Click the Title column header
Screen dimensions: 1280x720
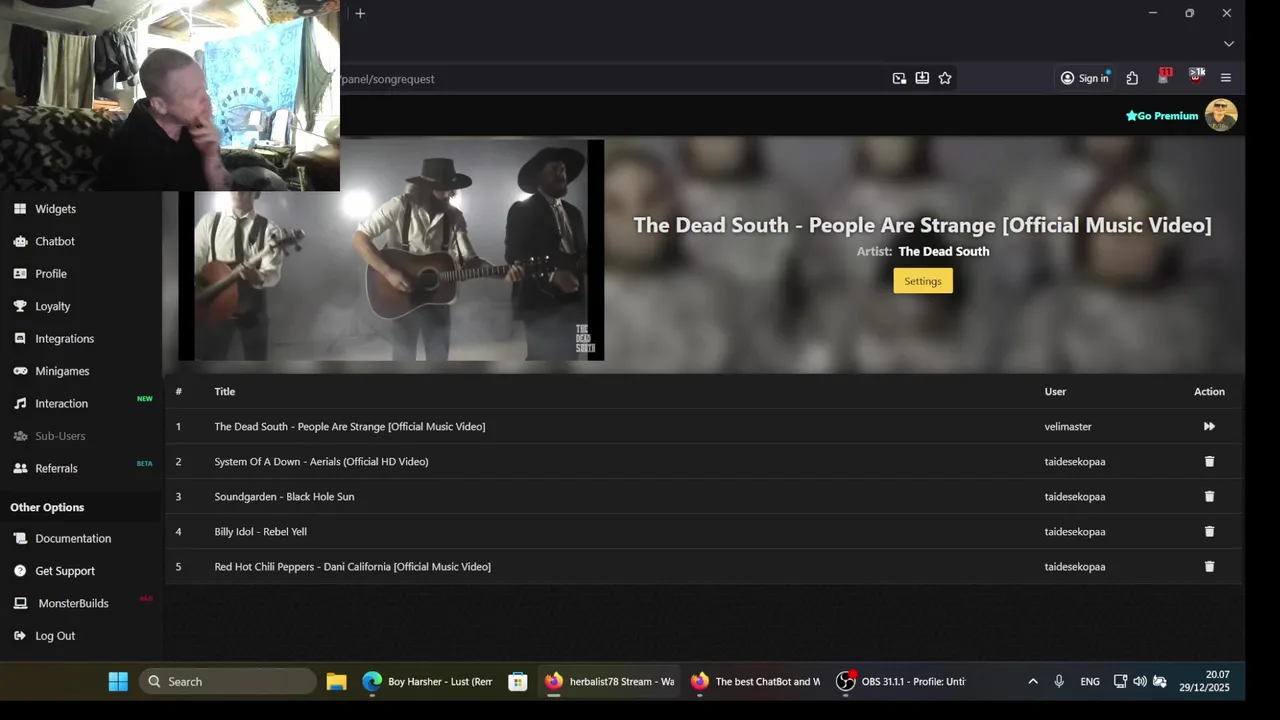point(224,392)
